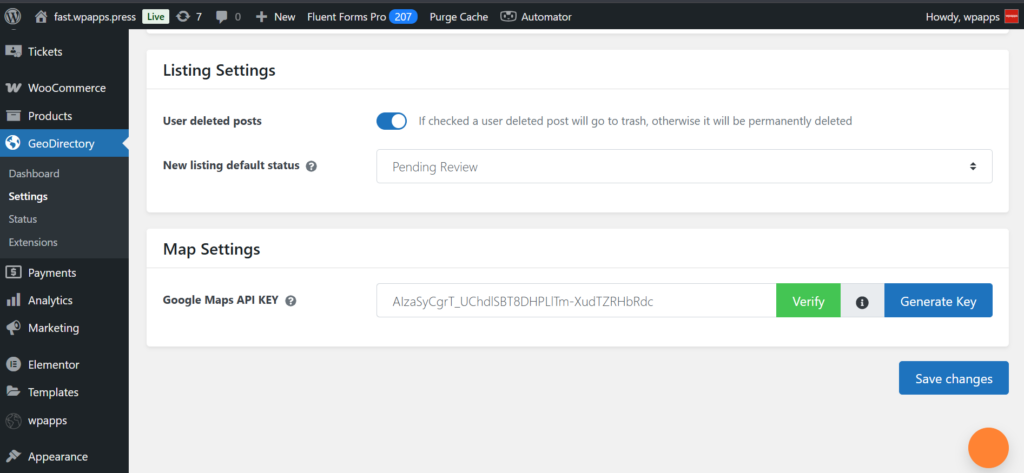The image size is (1024, 473).
Task: Open the New content menu in the admin bar
Action: tap(275, 17)
